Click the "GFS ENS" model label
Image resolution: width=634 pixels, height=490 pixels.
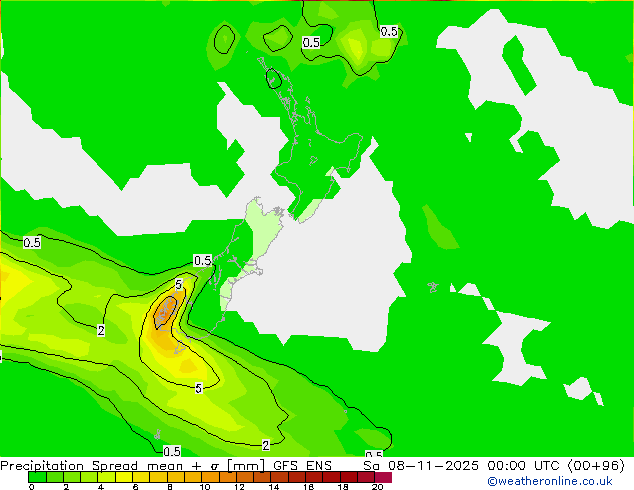(302, 465)
